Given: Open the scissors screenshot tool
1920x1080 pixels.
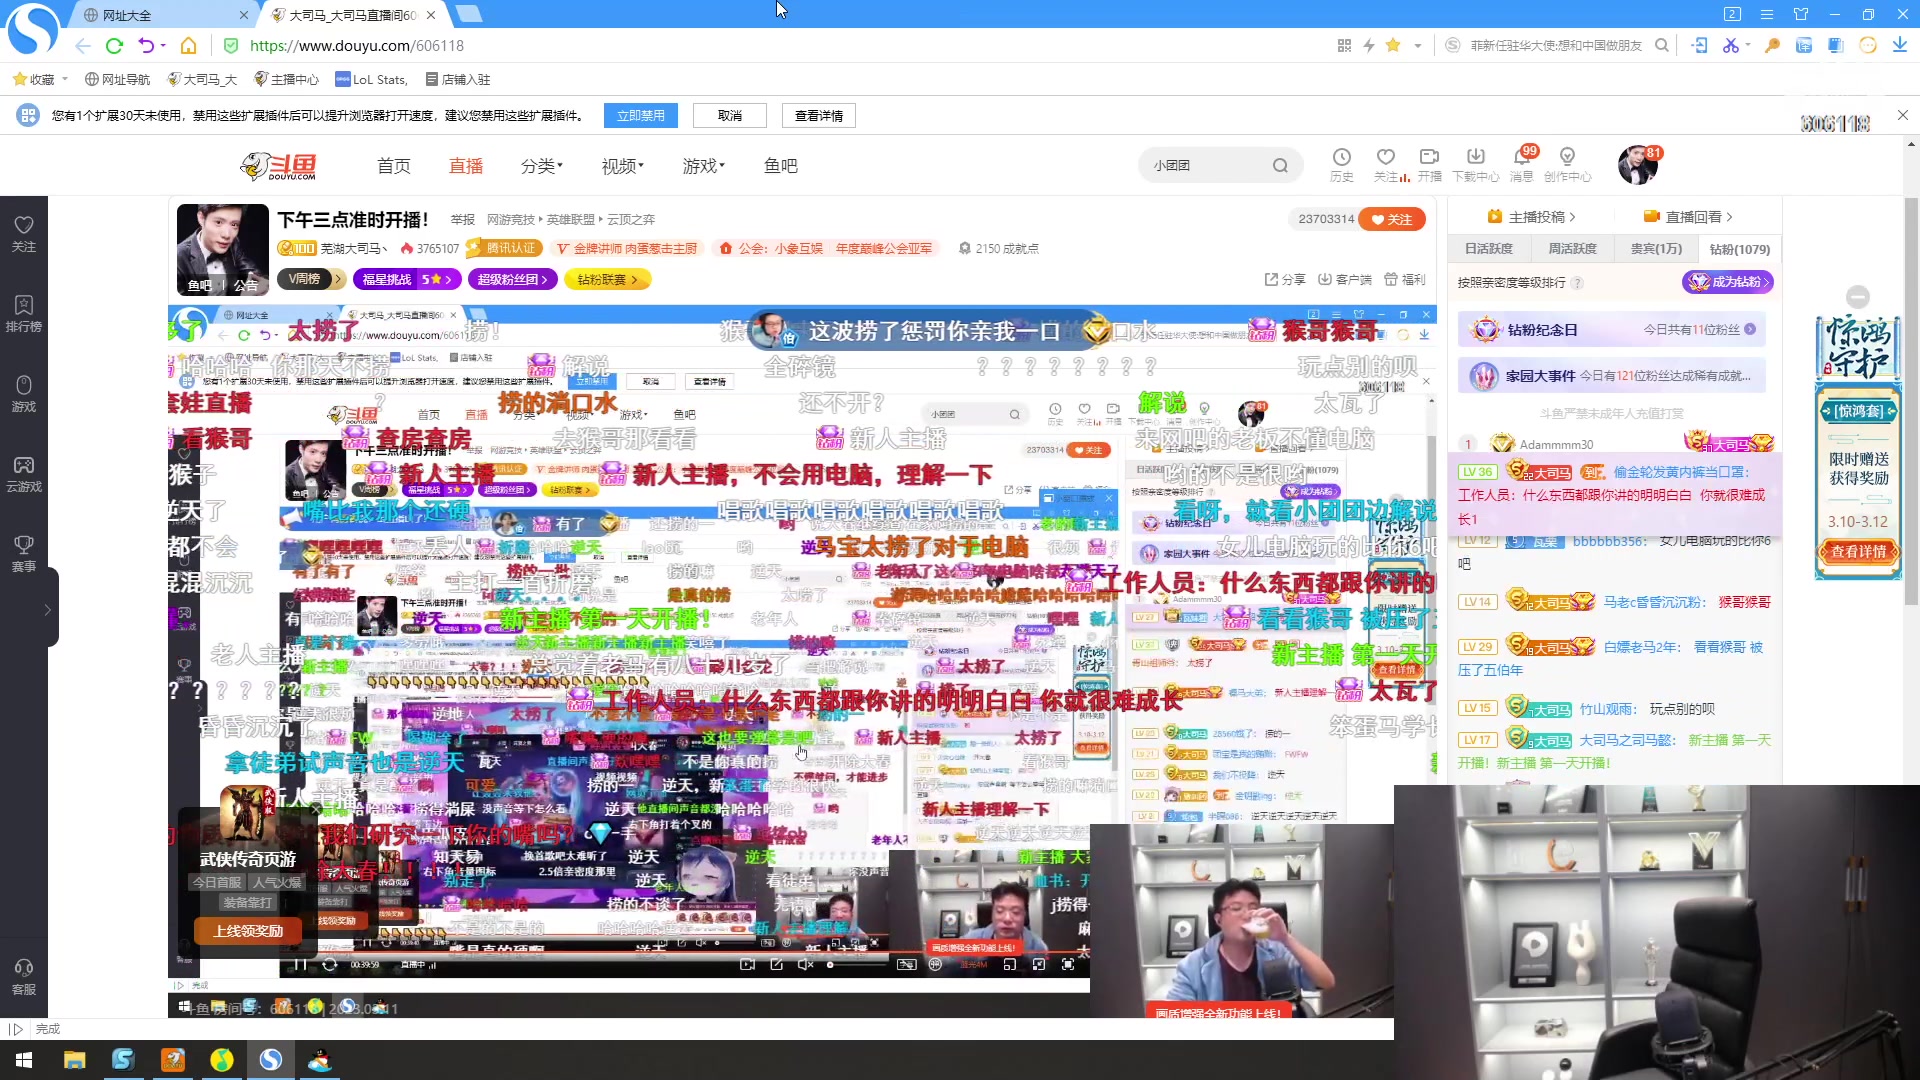Looking at the screenshot, I should click(x=1730, y=46).
